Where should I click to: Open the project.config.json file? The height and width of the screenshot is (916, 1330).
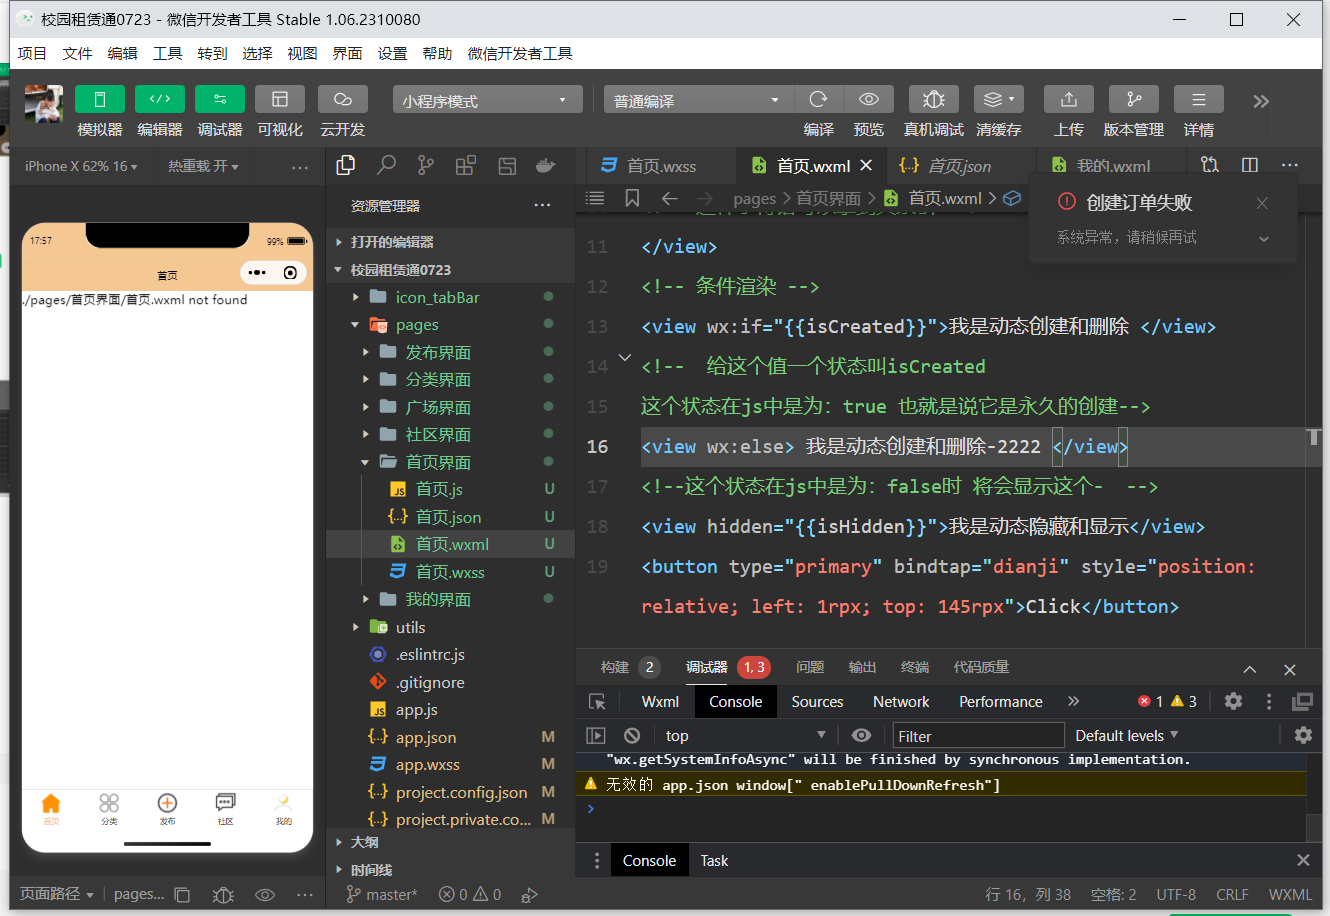pyautogui.click(x=450, y=792)
